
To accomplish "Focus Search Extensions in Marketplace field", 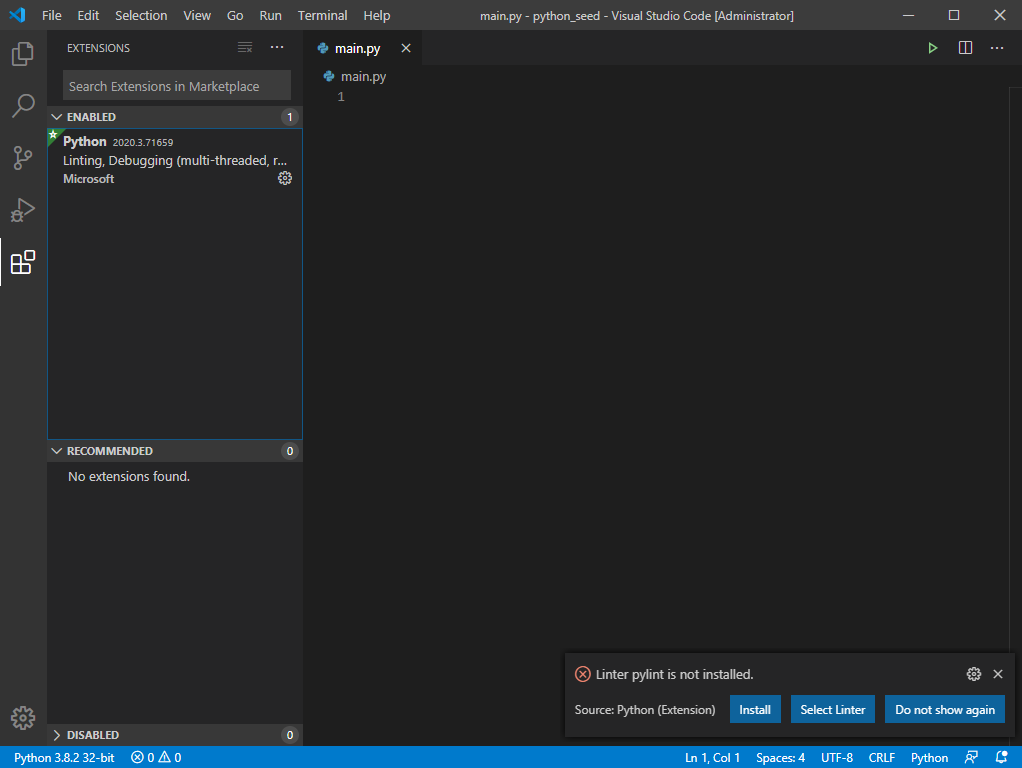I will coord(177,86).
